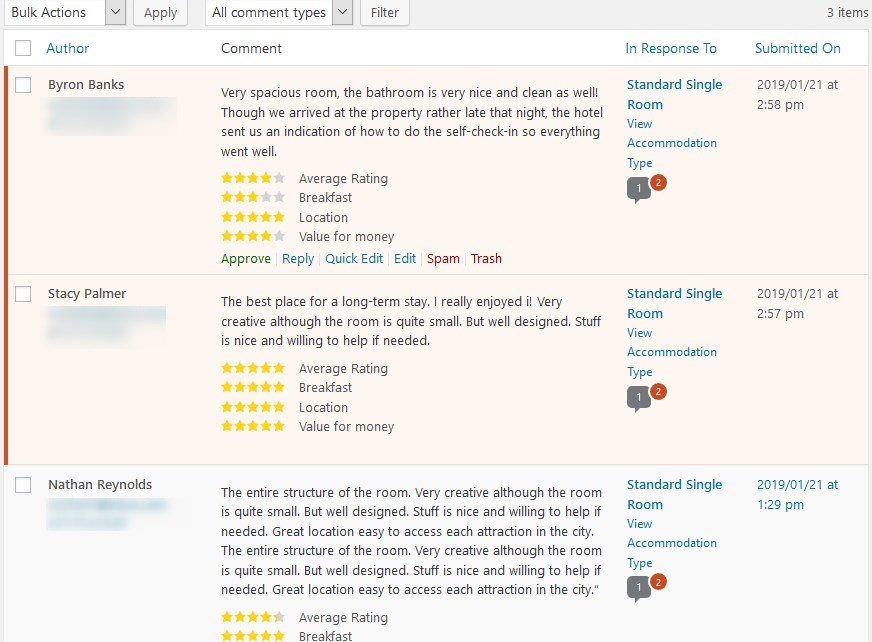Screen dimensions: 872x642
Task: Tick the checkbox for Stacy Palmer comment
Action: click(x=23, y=294)
